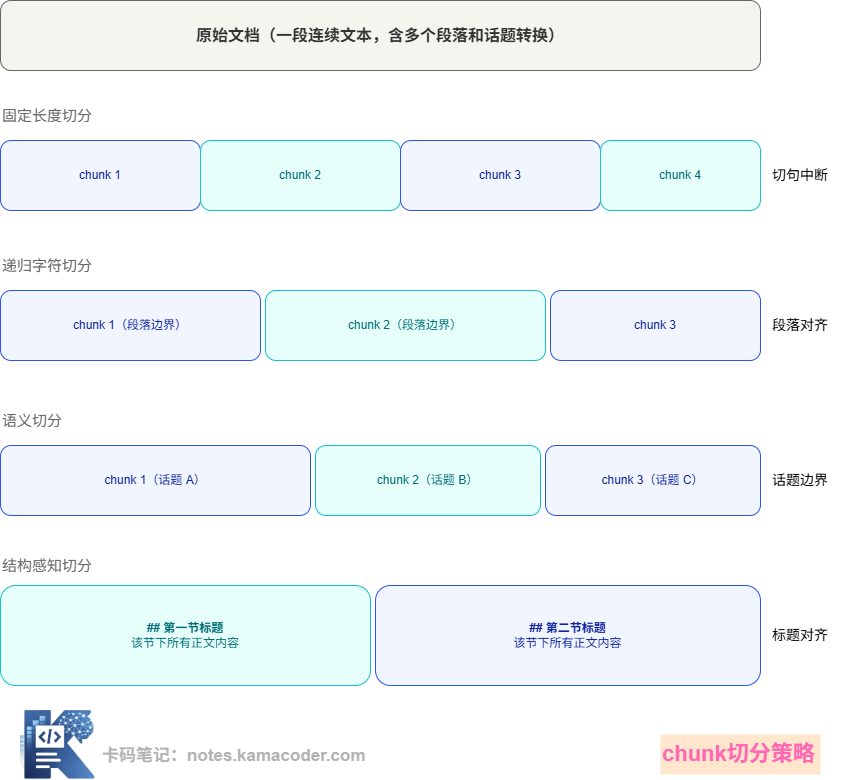Screen dimensions: 851x780
Task: Click the 标题对齐 label
Action: tap(800, 635)
